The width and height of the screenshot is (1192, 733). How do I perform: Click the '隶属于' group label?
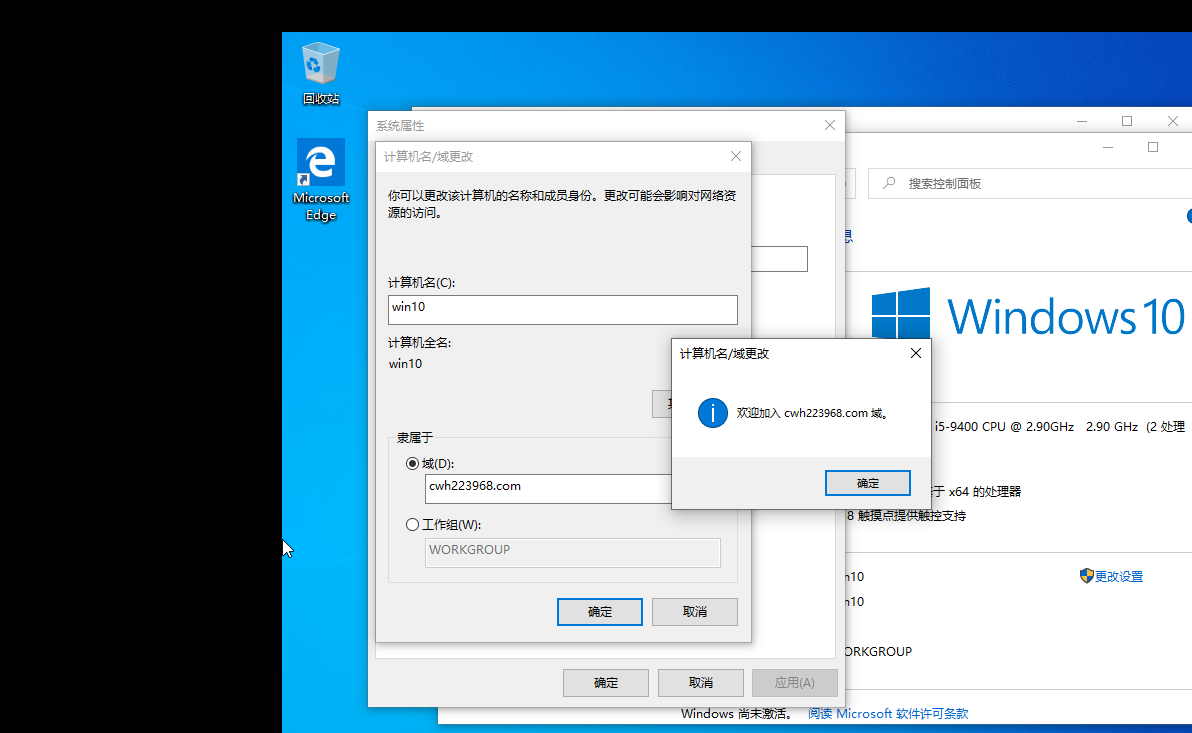point(414,438)
